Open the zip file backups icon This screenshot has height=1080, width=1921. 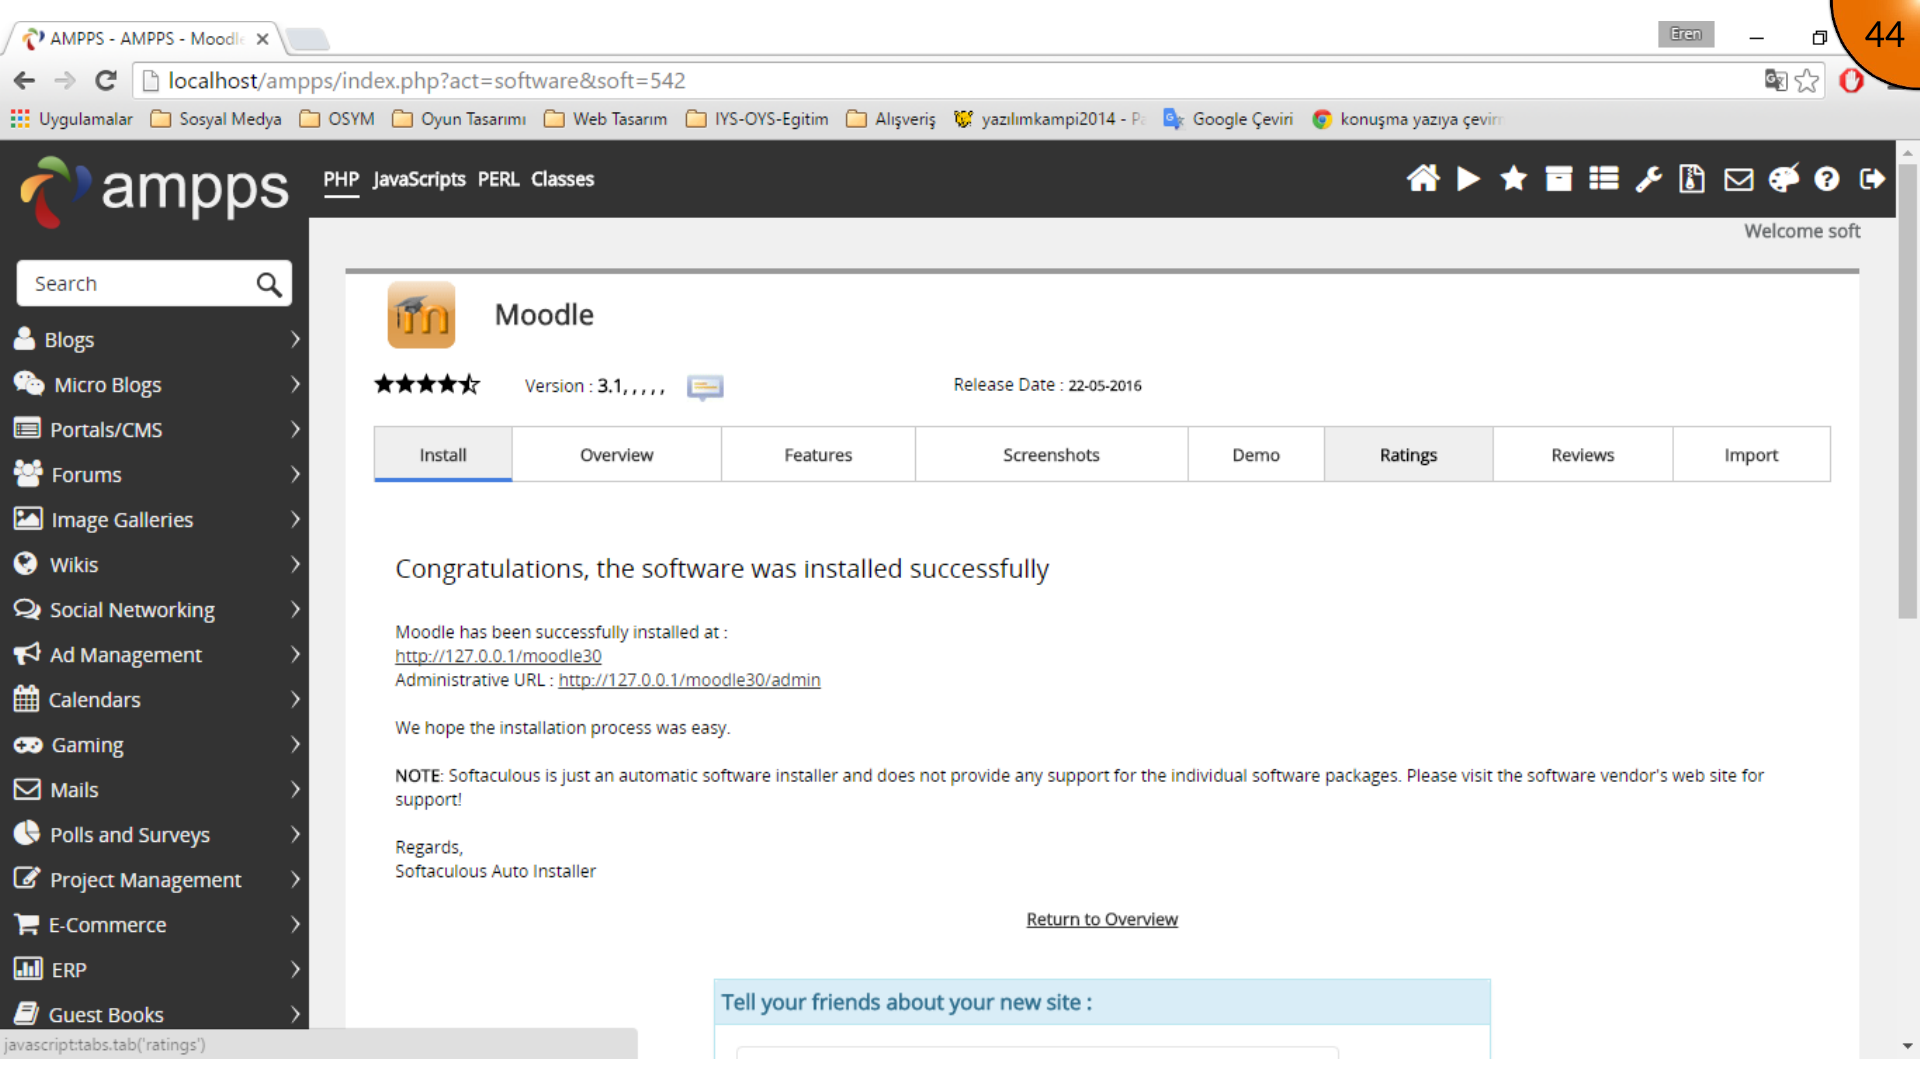[x=1692, y=179]
